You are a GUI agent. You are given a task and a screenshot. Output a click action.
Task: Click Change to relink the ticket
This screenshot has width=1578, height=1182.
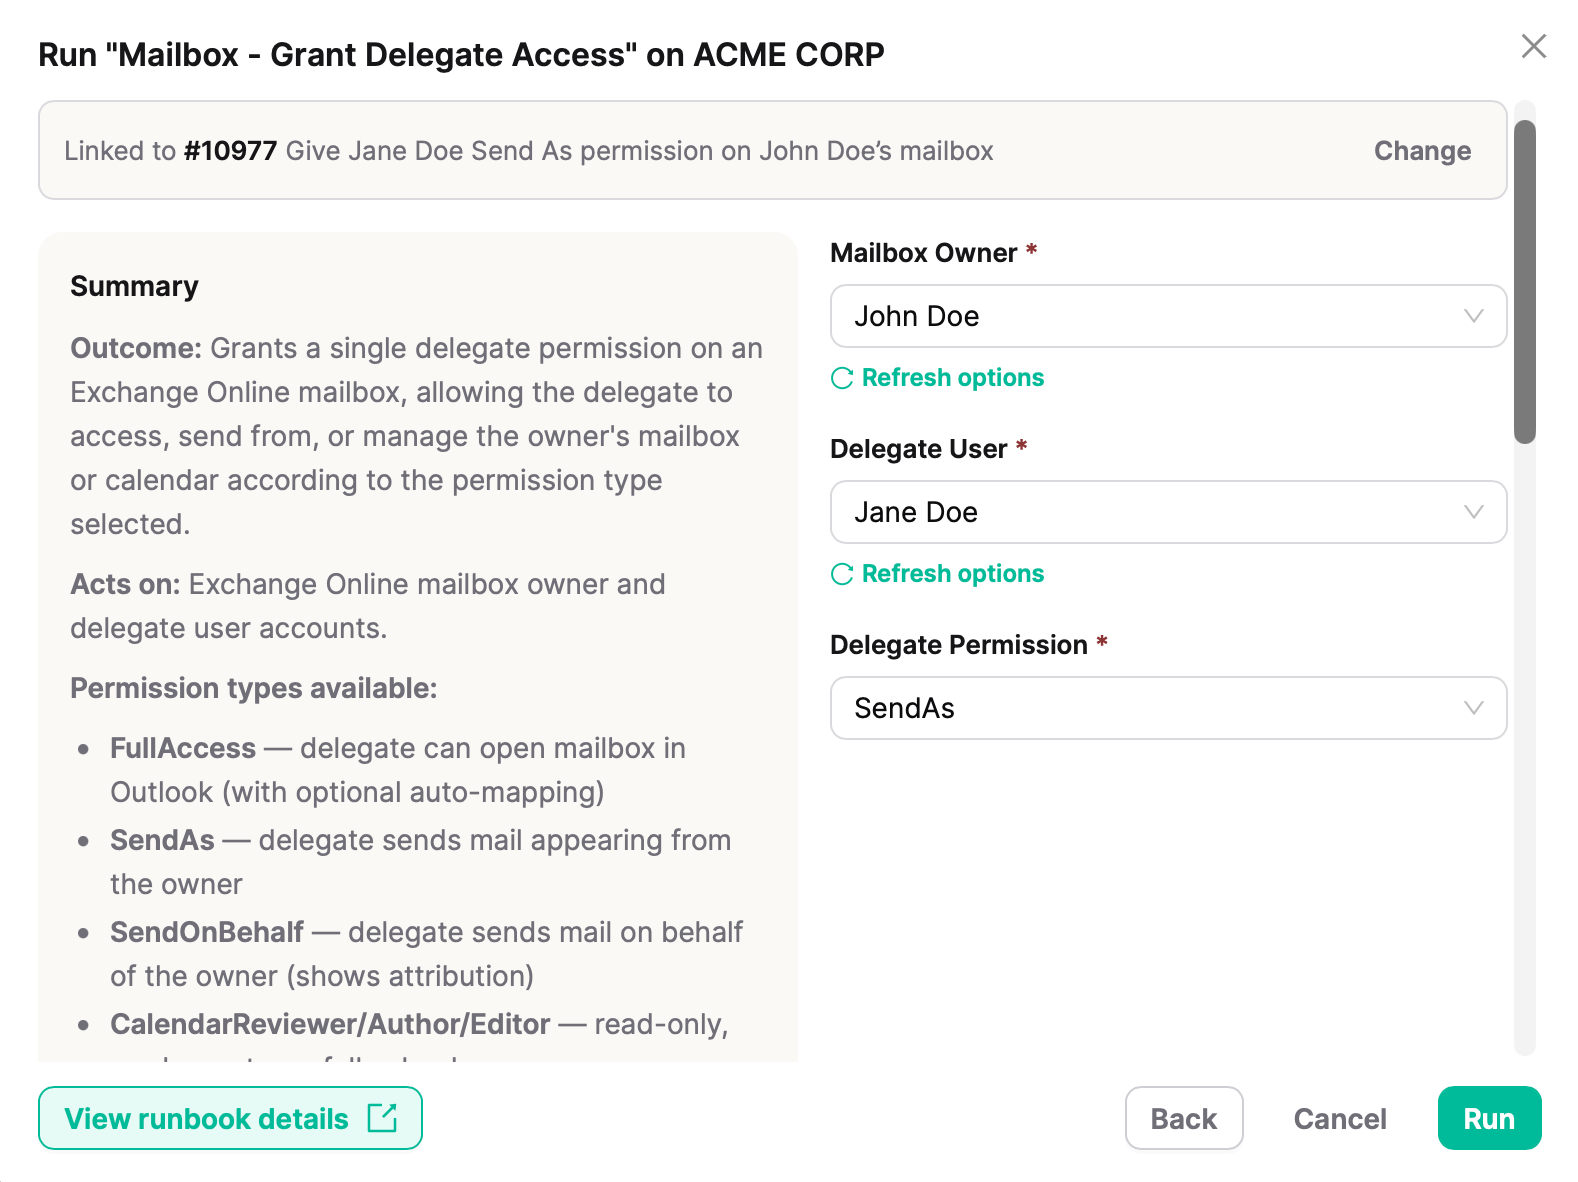[x=1422, y=151]
